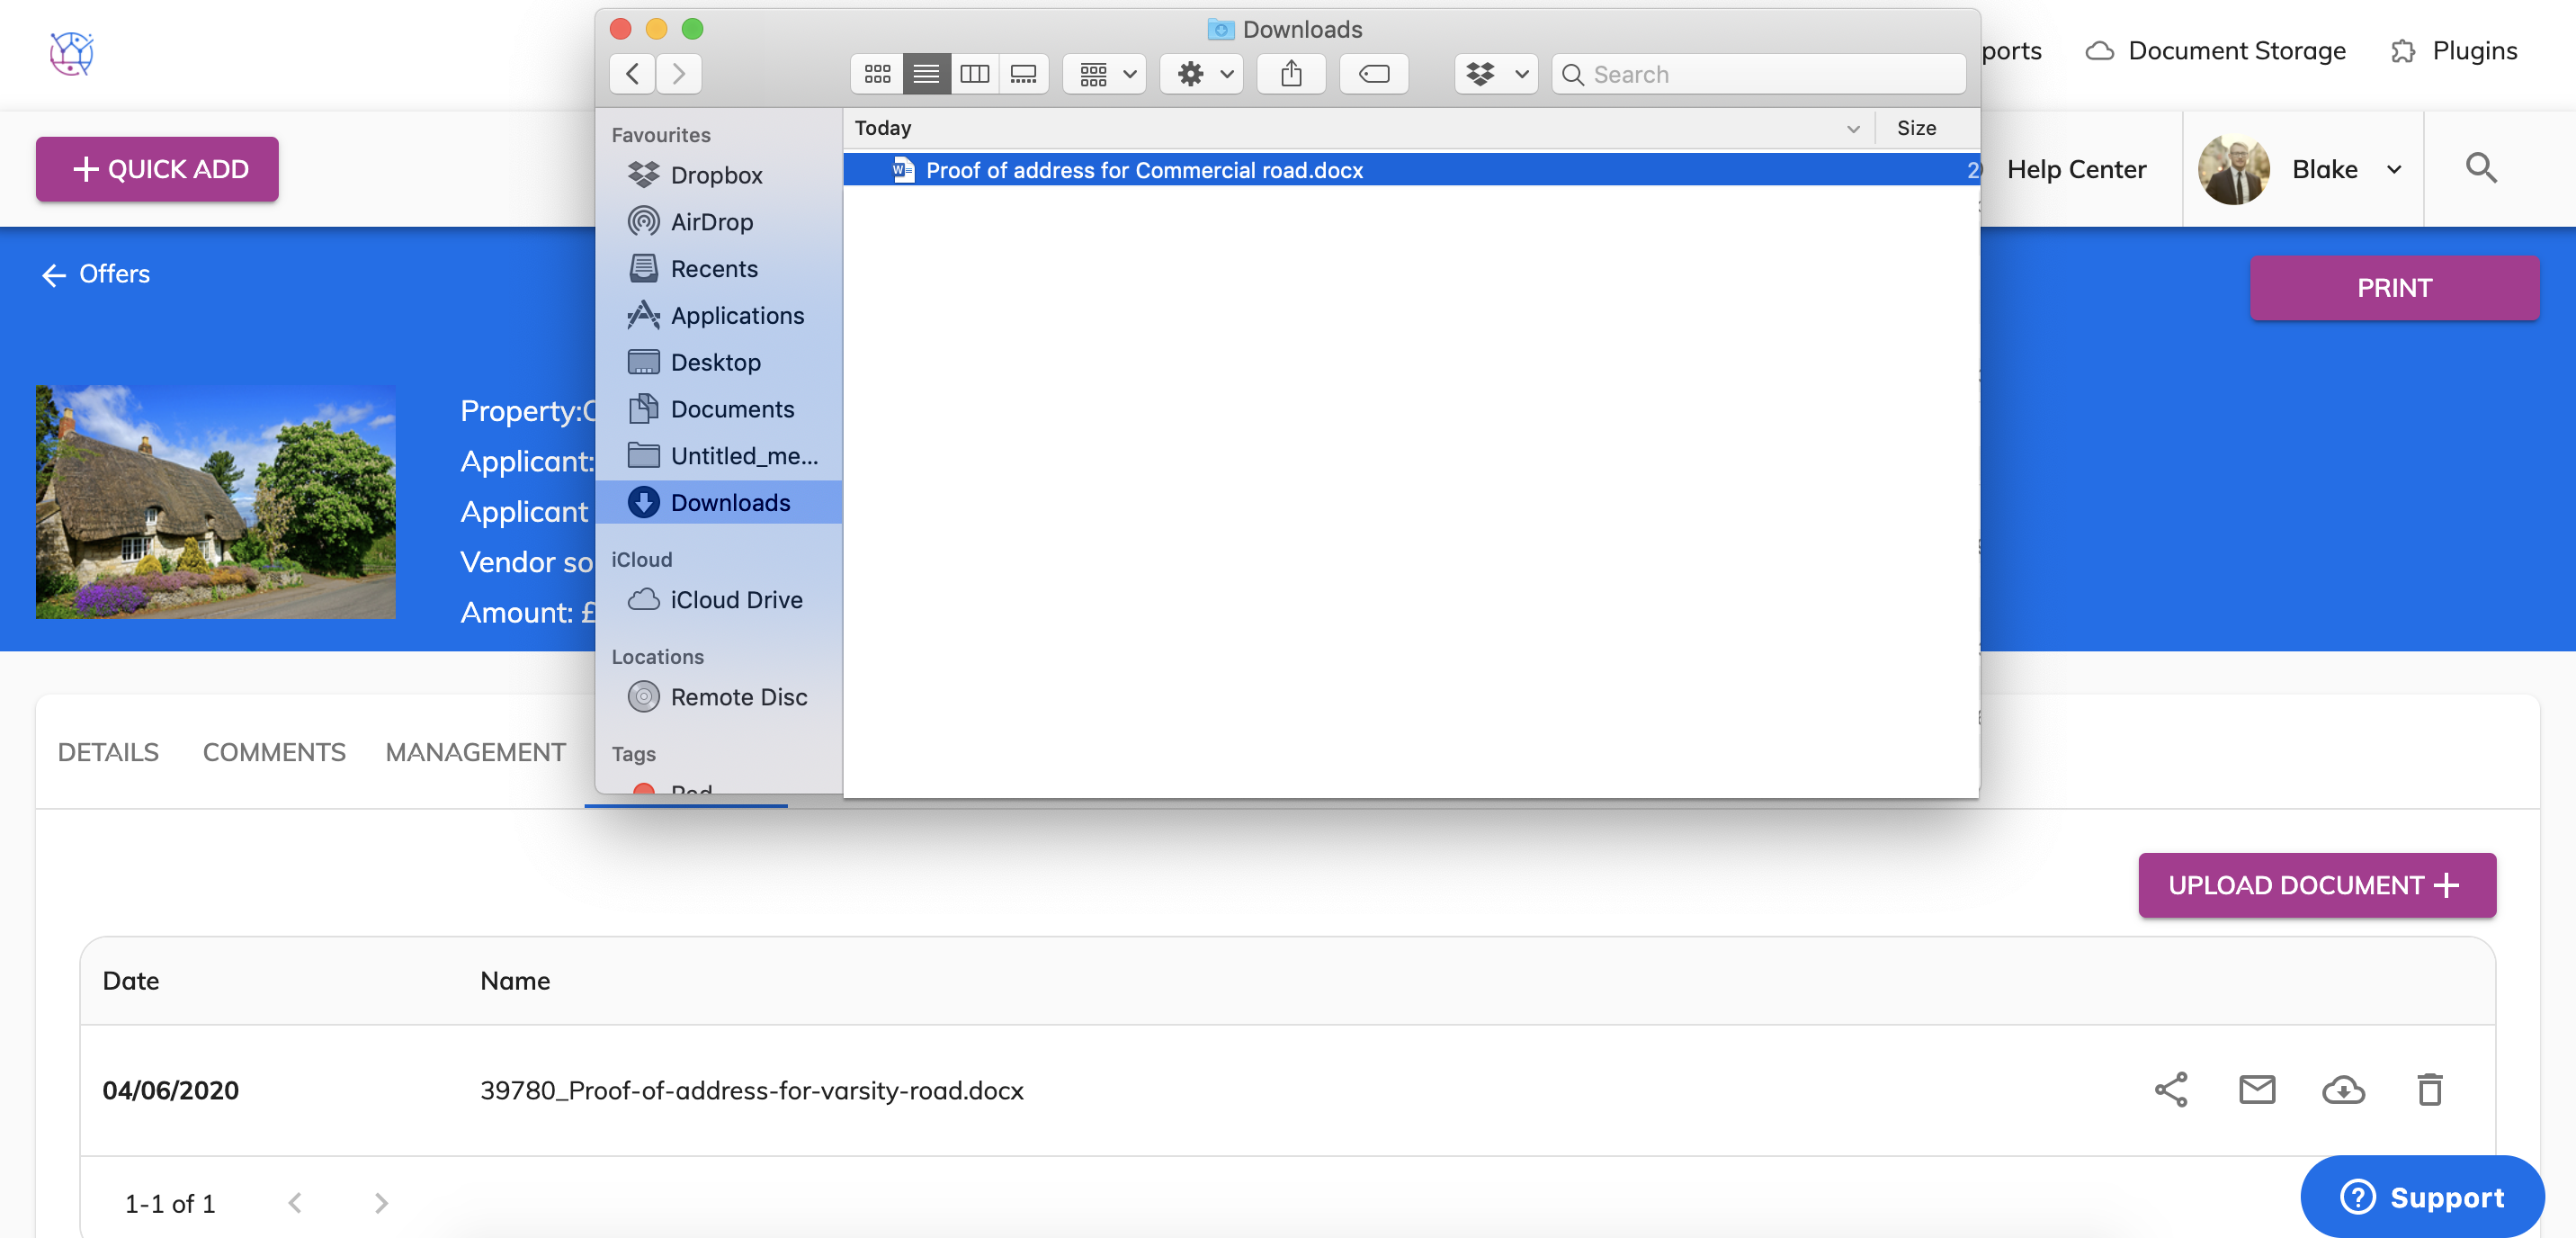Select the Red tag swatch
The height and width of the screenshot is (1238, 2576).
pos(644,790)
